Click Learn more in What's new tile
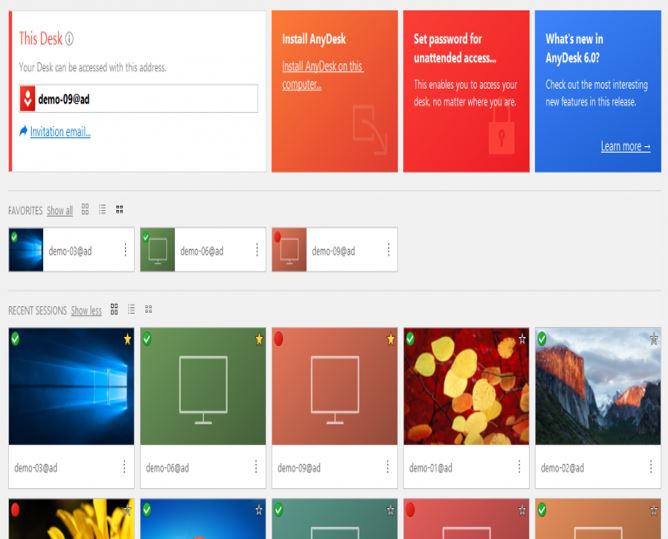 pyautogui.click(x=625, y=147)
